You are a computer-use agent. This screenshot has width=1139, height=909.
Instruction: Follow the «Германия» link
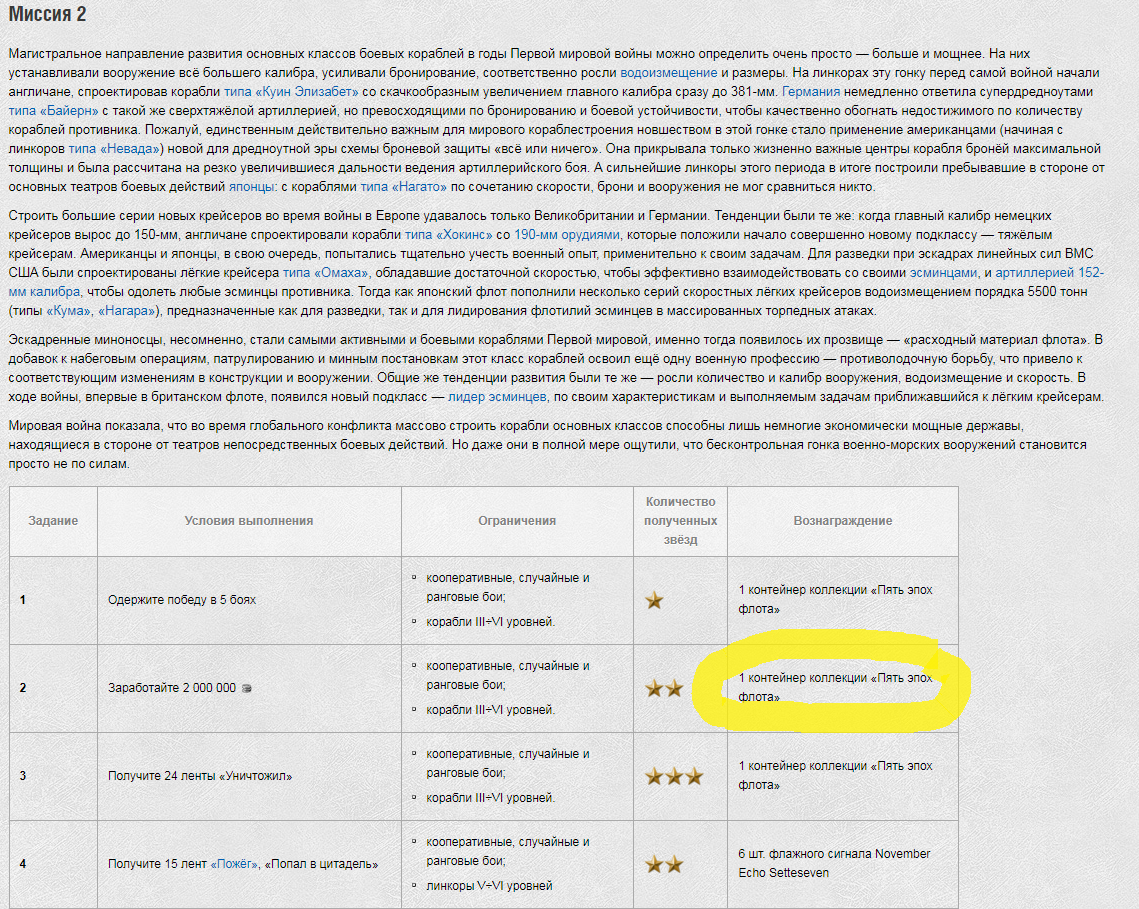(811, 92)
